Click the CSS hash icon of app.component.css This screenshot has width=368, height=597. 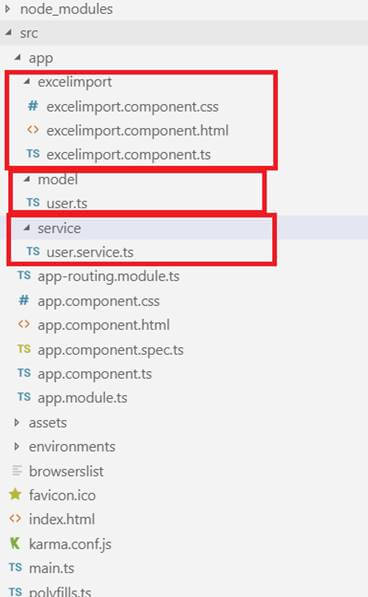click(x=24, y=300)
